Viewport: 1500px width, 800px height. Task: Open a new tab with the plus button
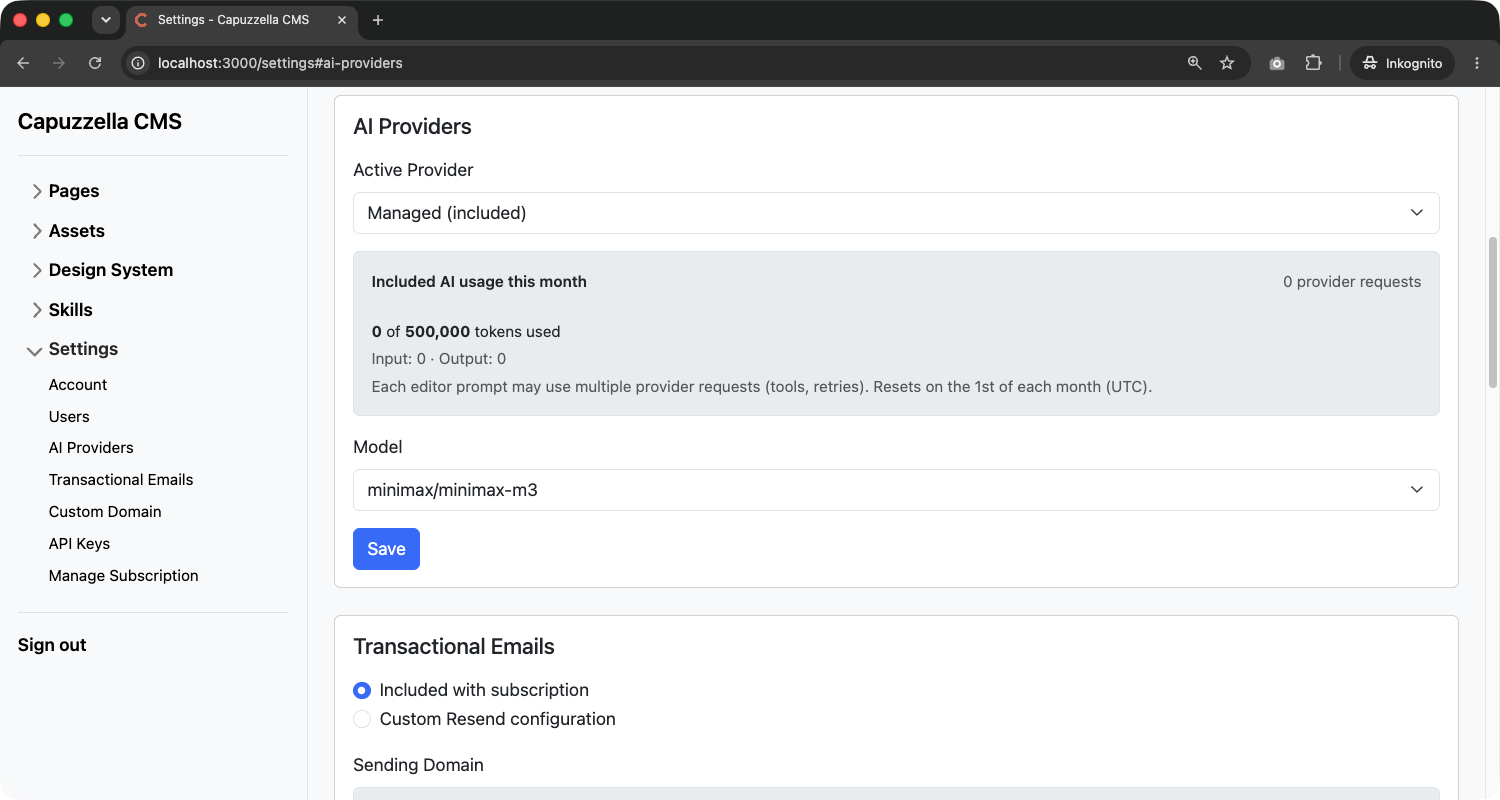pos(377,20)
